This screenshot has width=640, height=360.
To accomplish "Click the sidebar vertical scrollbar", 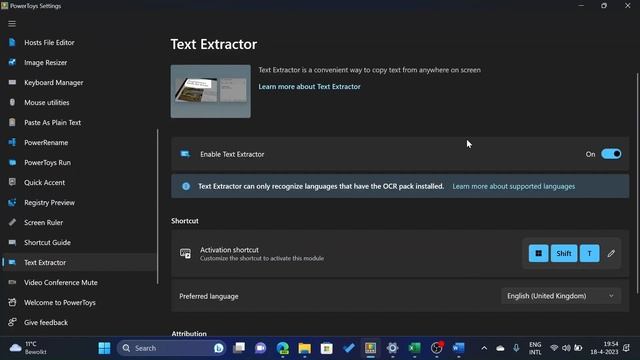I will coord(158,207).
